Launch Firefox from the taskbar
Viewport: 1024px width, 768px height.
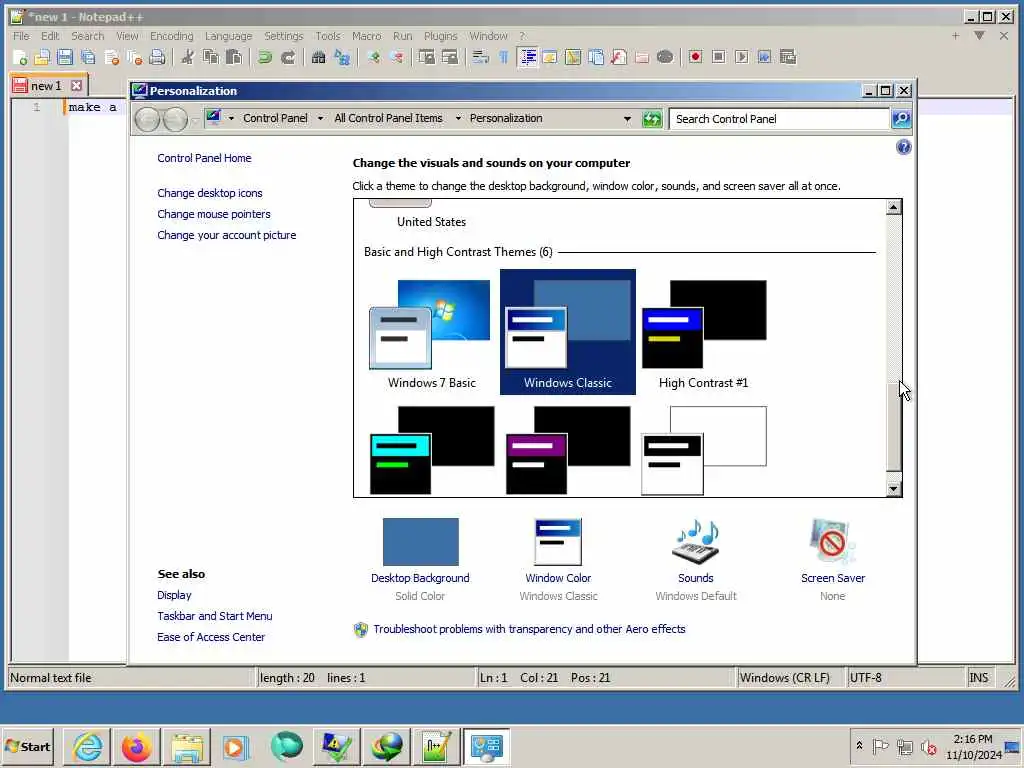click(136, 746)
